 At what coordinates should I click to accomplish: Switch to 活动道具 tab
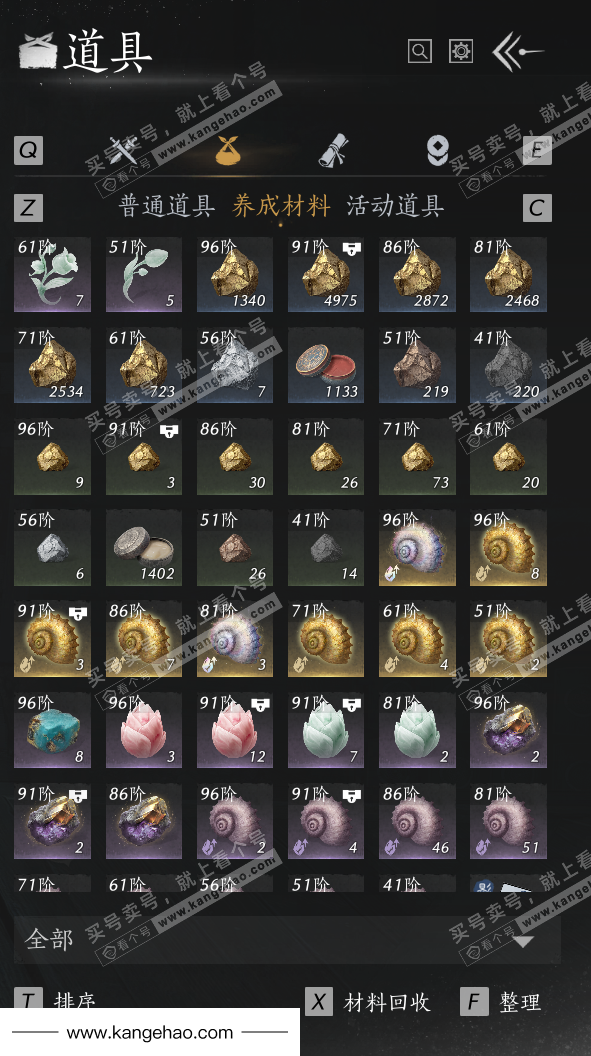(x=395, y=206)
